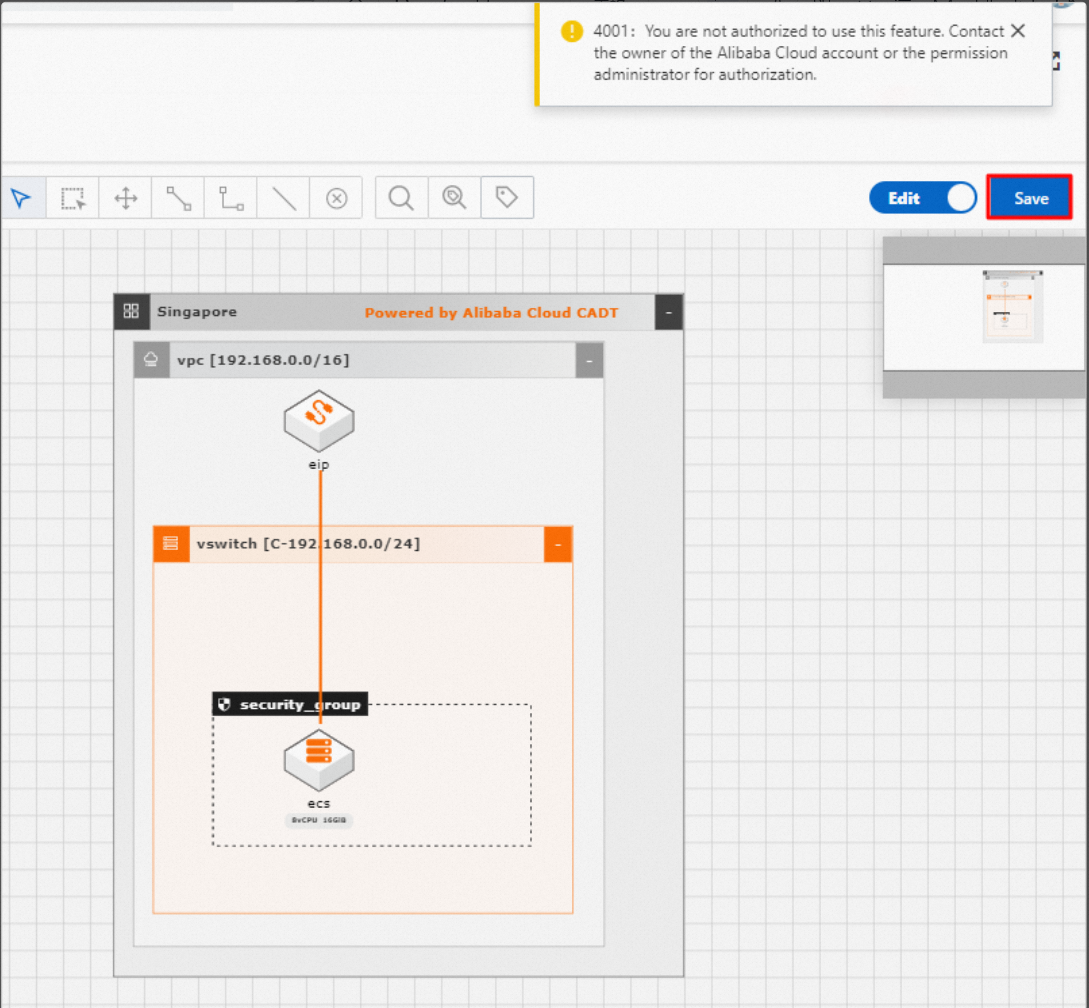Click the Singapore region title text
This screenshot has width=1089, height=1008.
(197, 312)
